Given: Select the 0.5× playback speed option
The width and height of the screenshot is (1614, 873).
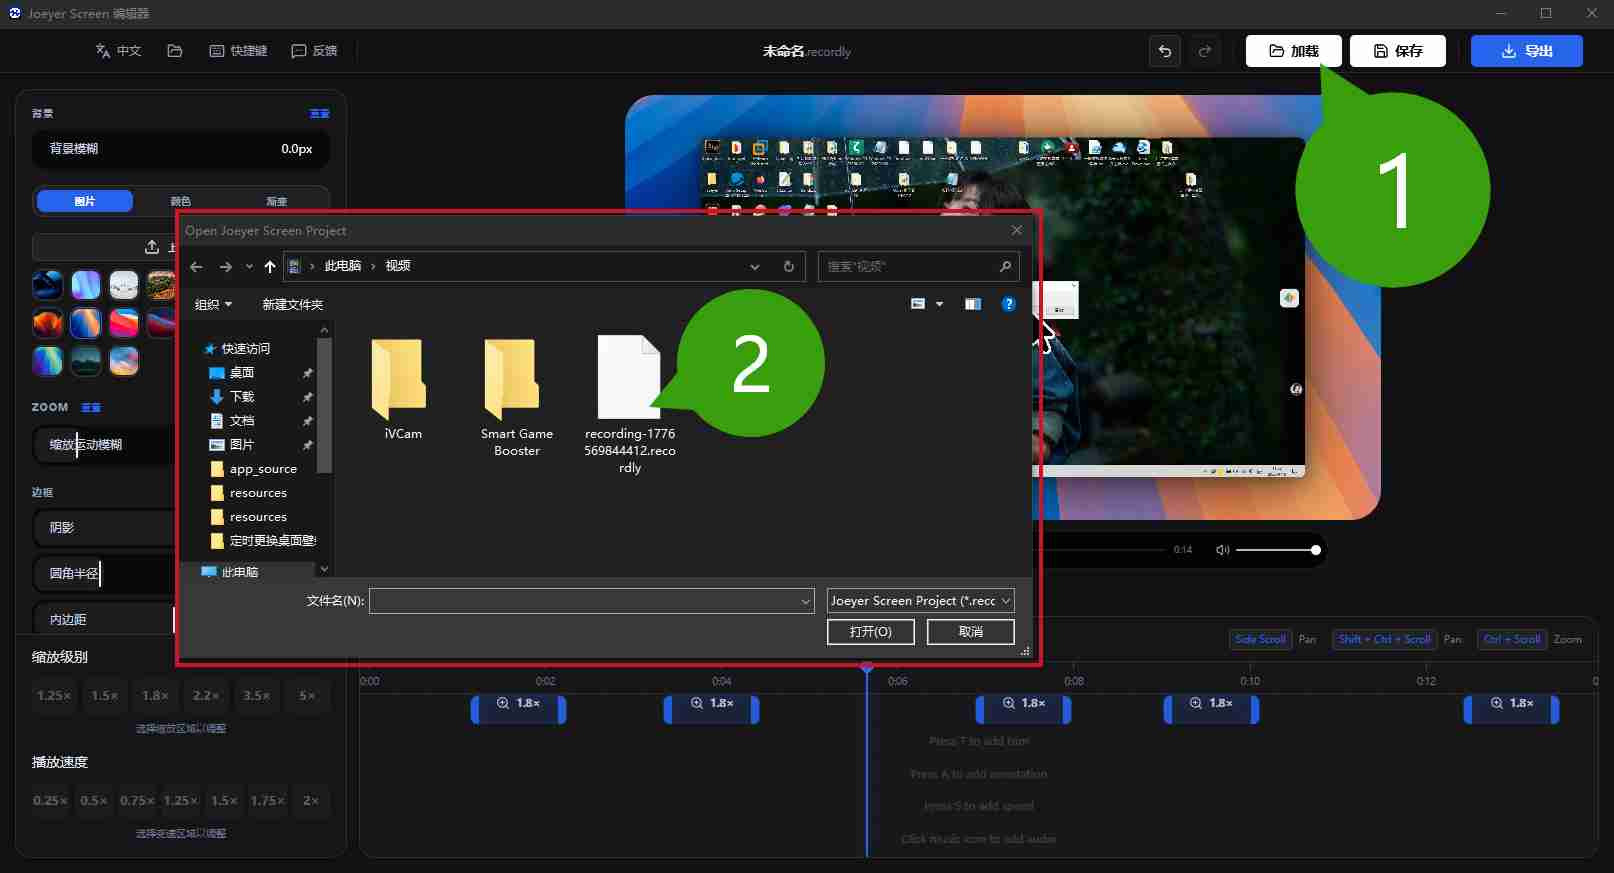Looking at the screenshot, I should click(x=94, y=800).
